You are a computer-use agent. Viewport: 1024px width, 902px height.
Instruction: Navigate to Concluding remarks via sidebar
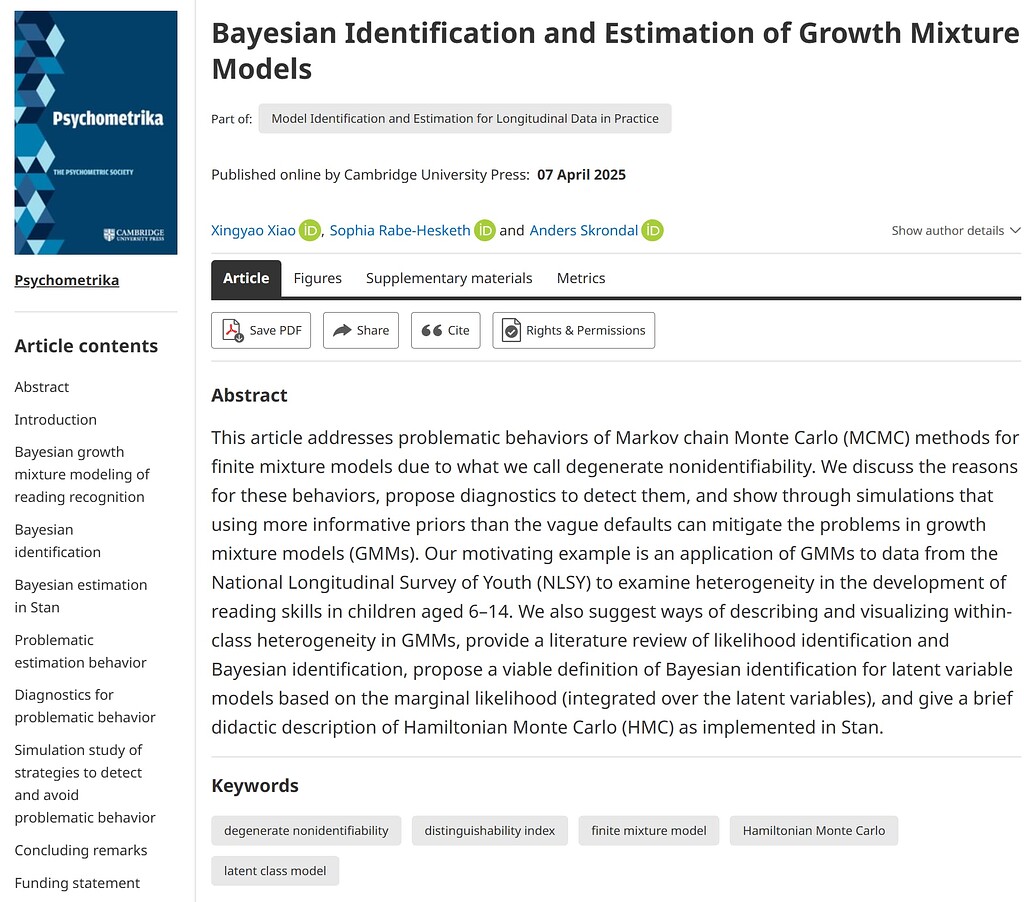point(80,850)
